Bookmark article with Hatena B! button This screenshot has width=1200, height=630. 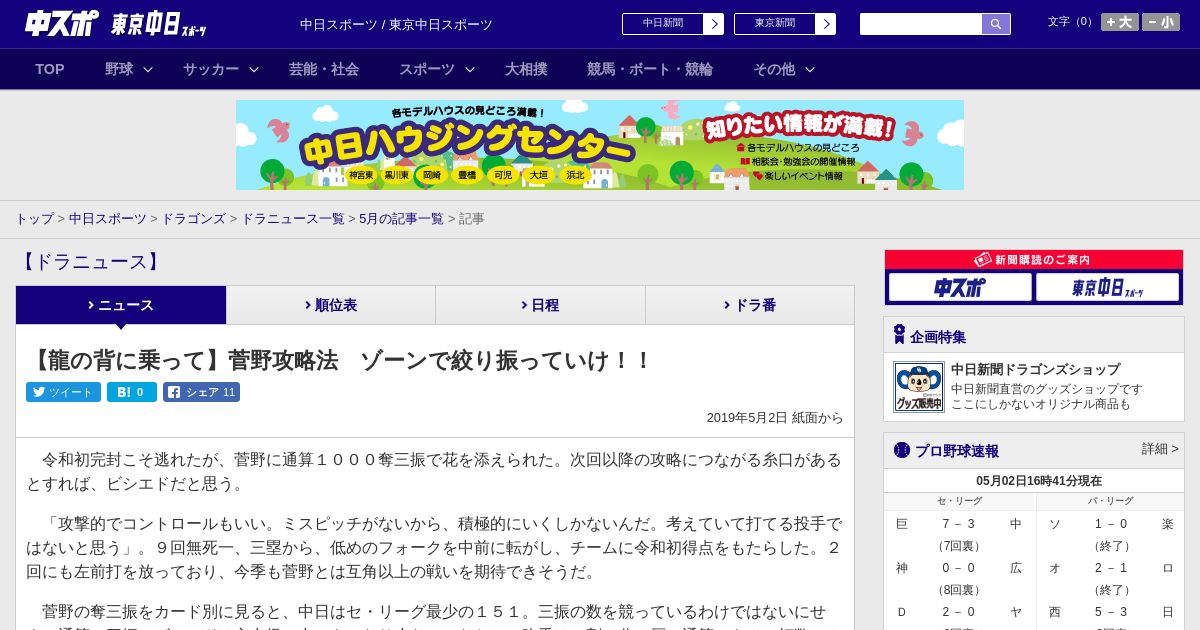pyautogui.click(x=132, y=392)
